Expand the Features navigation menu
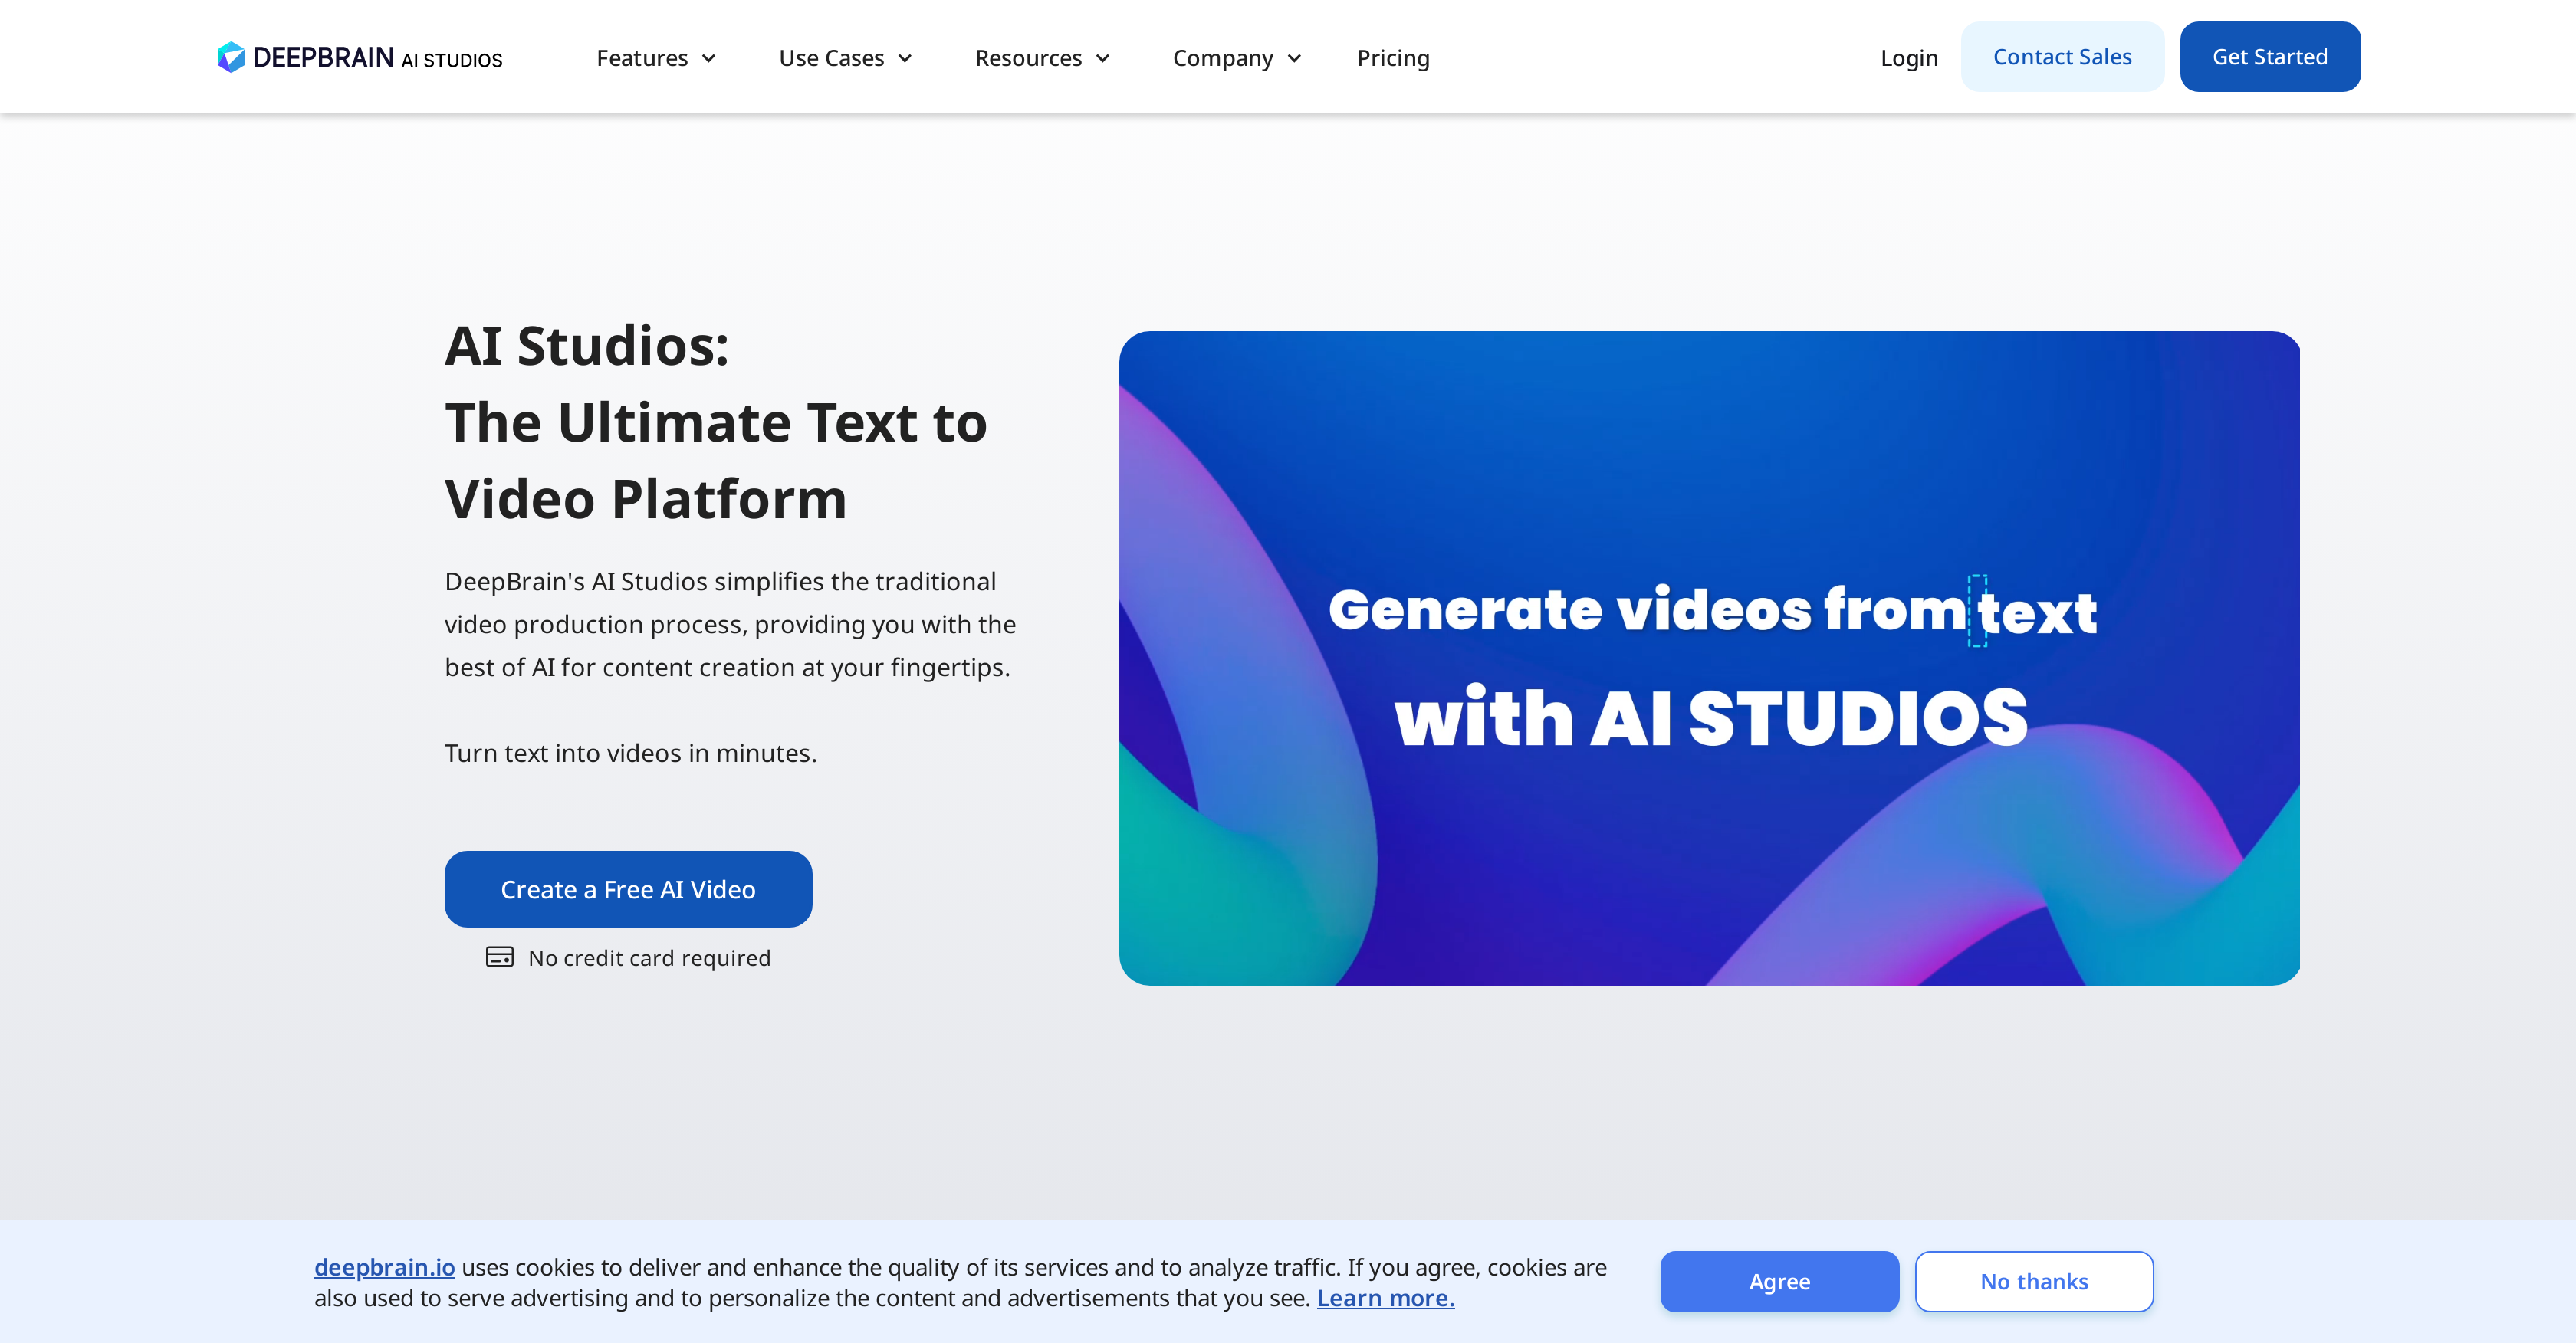This screenshot has width=2576, height=1343. [652, 56]
